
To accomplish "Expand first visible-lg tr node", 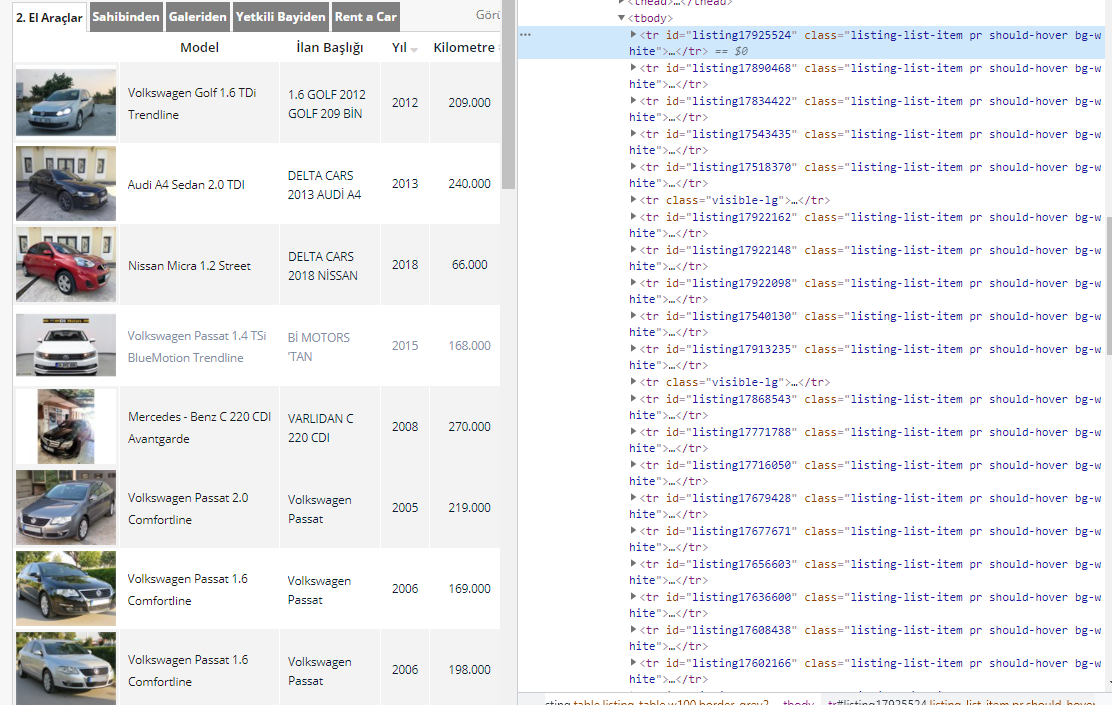I will pyautogui.click(x=633, y=199).
